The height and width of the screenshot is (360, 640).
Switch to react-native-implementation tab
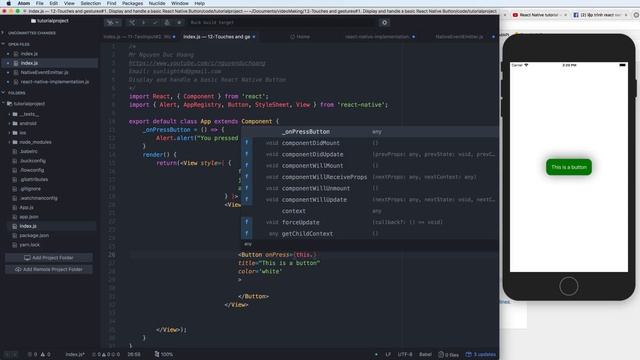[x=378, y=37]
